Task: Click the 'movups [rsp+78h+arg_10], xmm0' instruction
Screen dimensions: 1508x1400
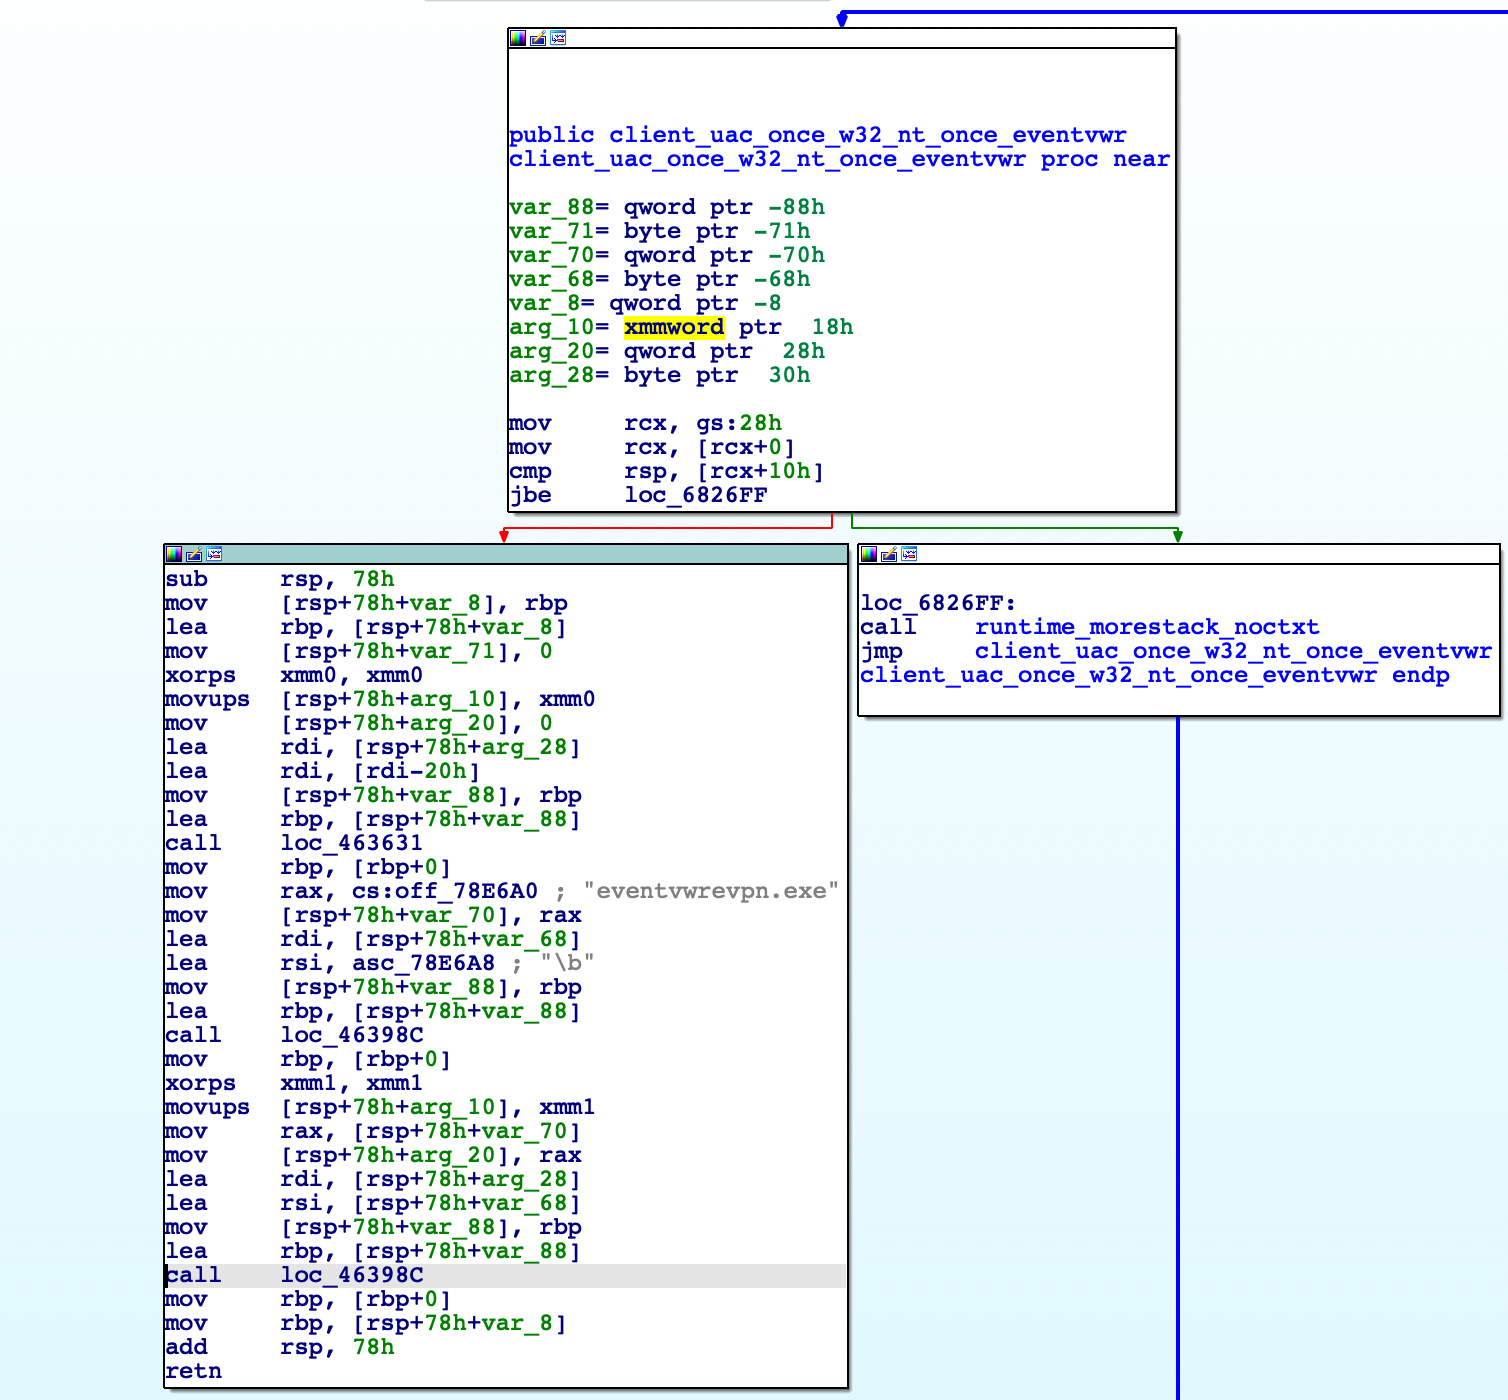Action: point(380,699)
